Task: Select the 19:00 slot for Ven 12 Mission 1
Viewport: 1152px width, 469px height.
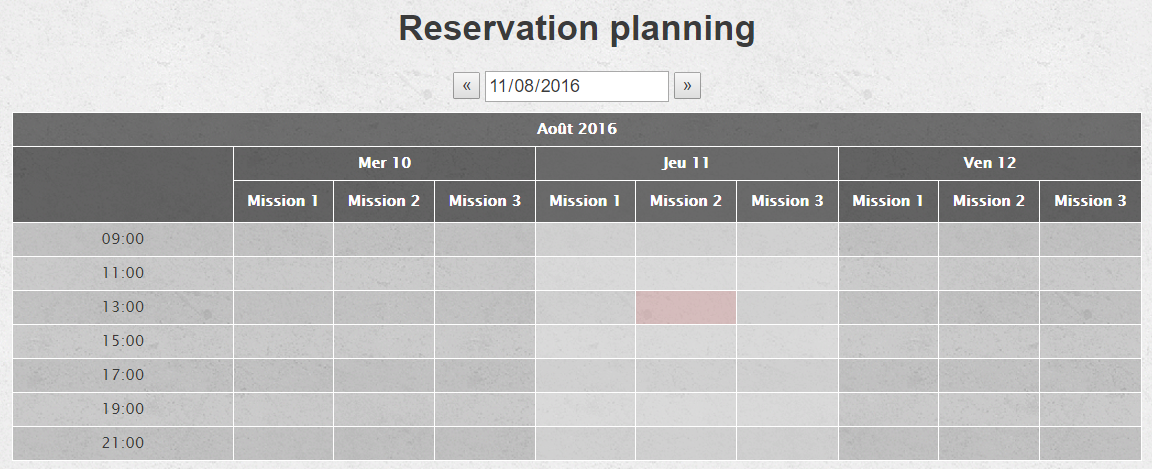Action: [888, 409]
